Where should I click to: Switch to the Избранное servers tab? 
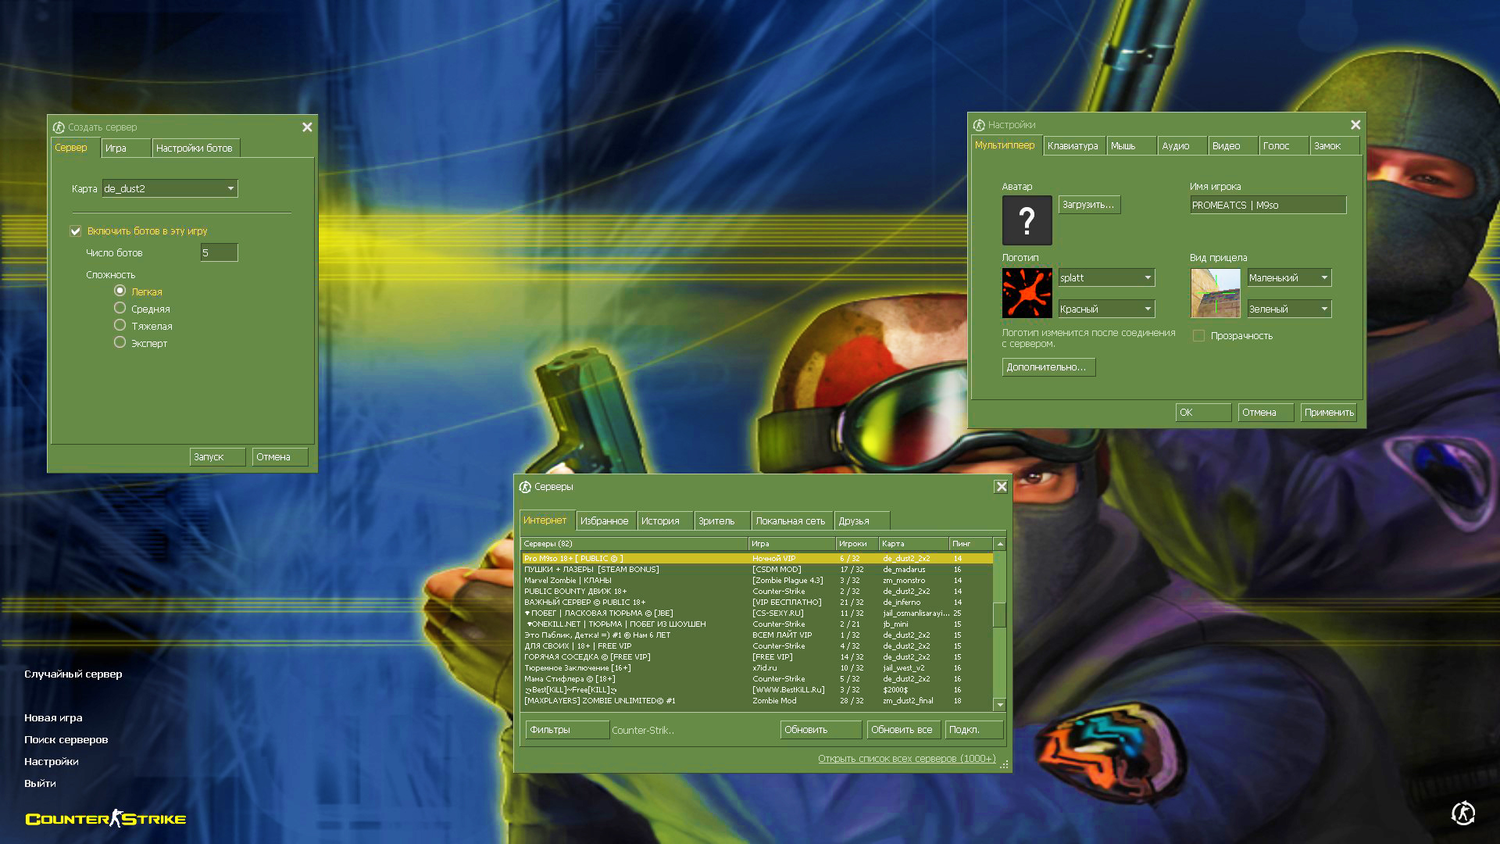[x=605, y=521]
